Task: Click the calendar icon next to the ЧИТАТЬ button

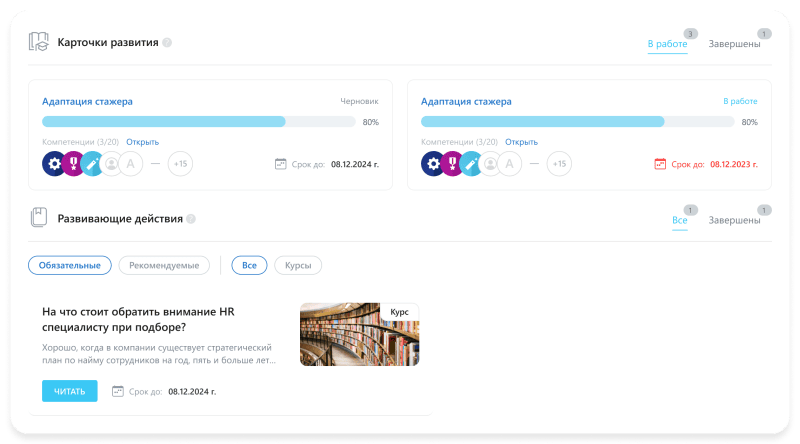Action: (118, 391)
